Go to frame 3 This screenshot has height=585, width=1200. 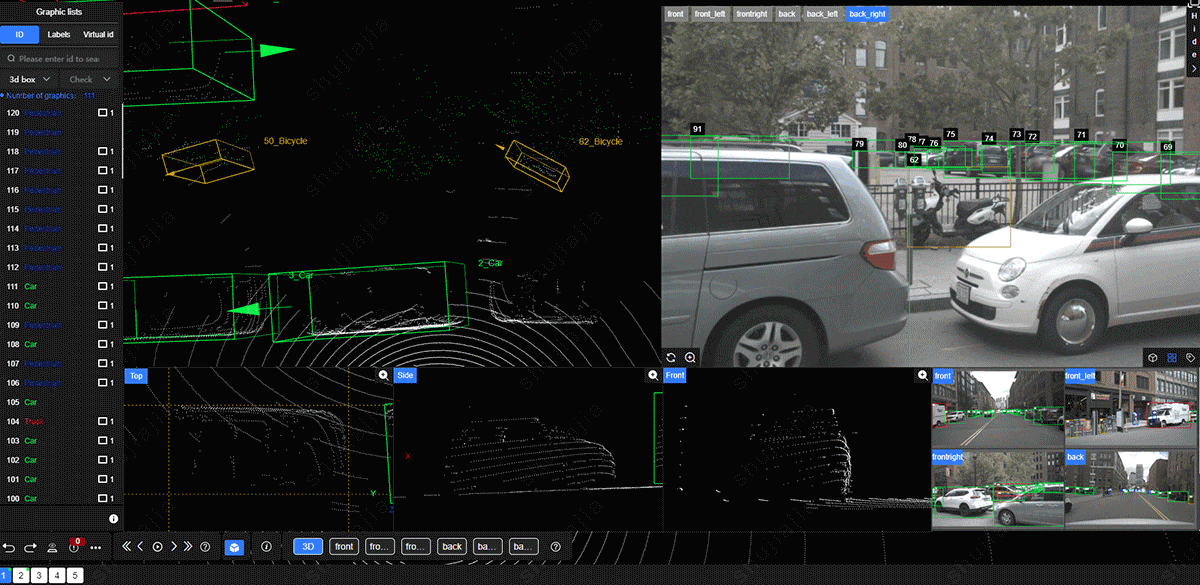[x=39, y=576]
